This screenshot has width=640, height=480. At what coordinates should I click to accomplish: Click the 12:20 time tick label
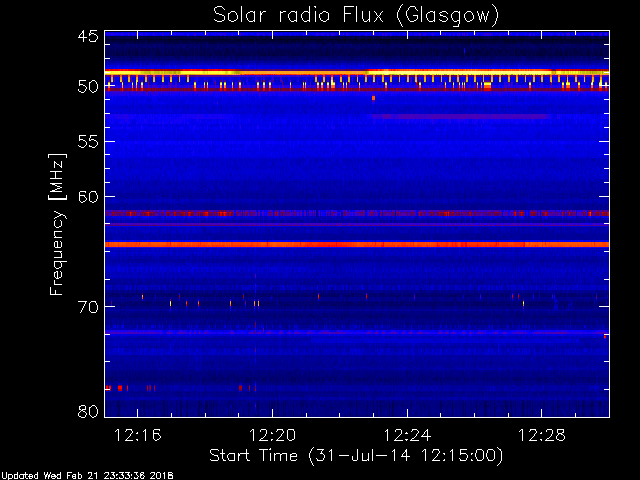[x=272, y=435]
